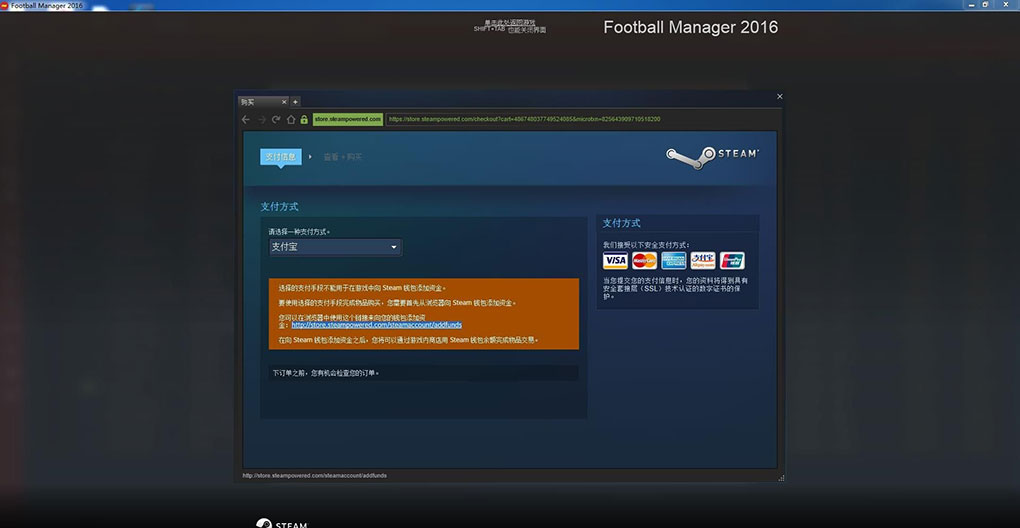Open the steamaccount/addfunds link
This screenshot has height=528, width=1020.
(x=377, y=324)
